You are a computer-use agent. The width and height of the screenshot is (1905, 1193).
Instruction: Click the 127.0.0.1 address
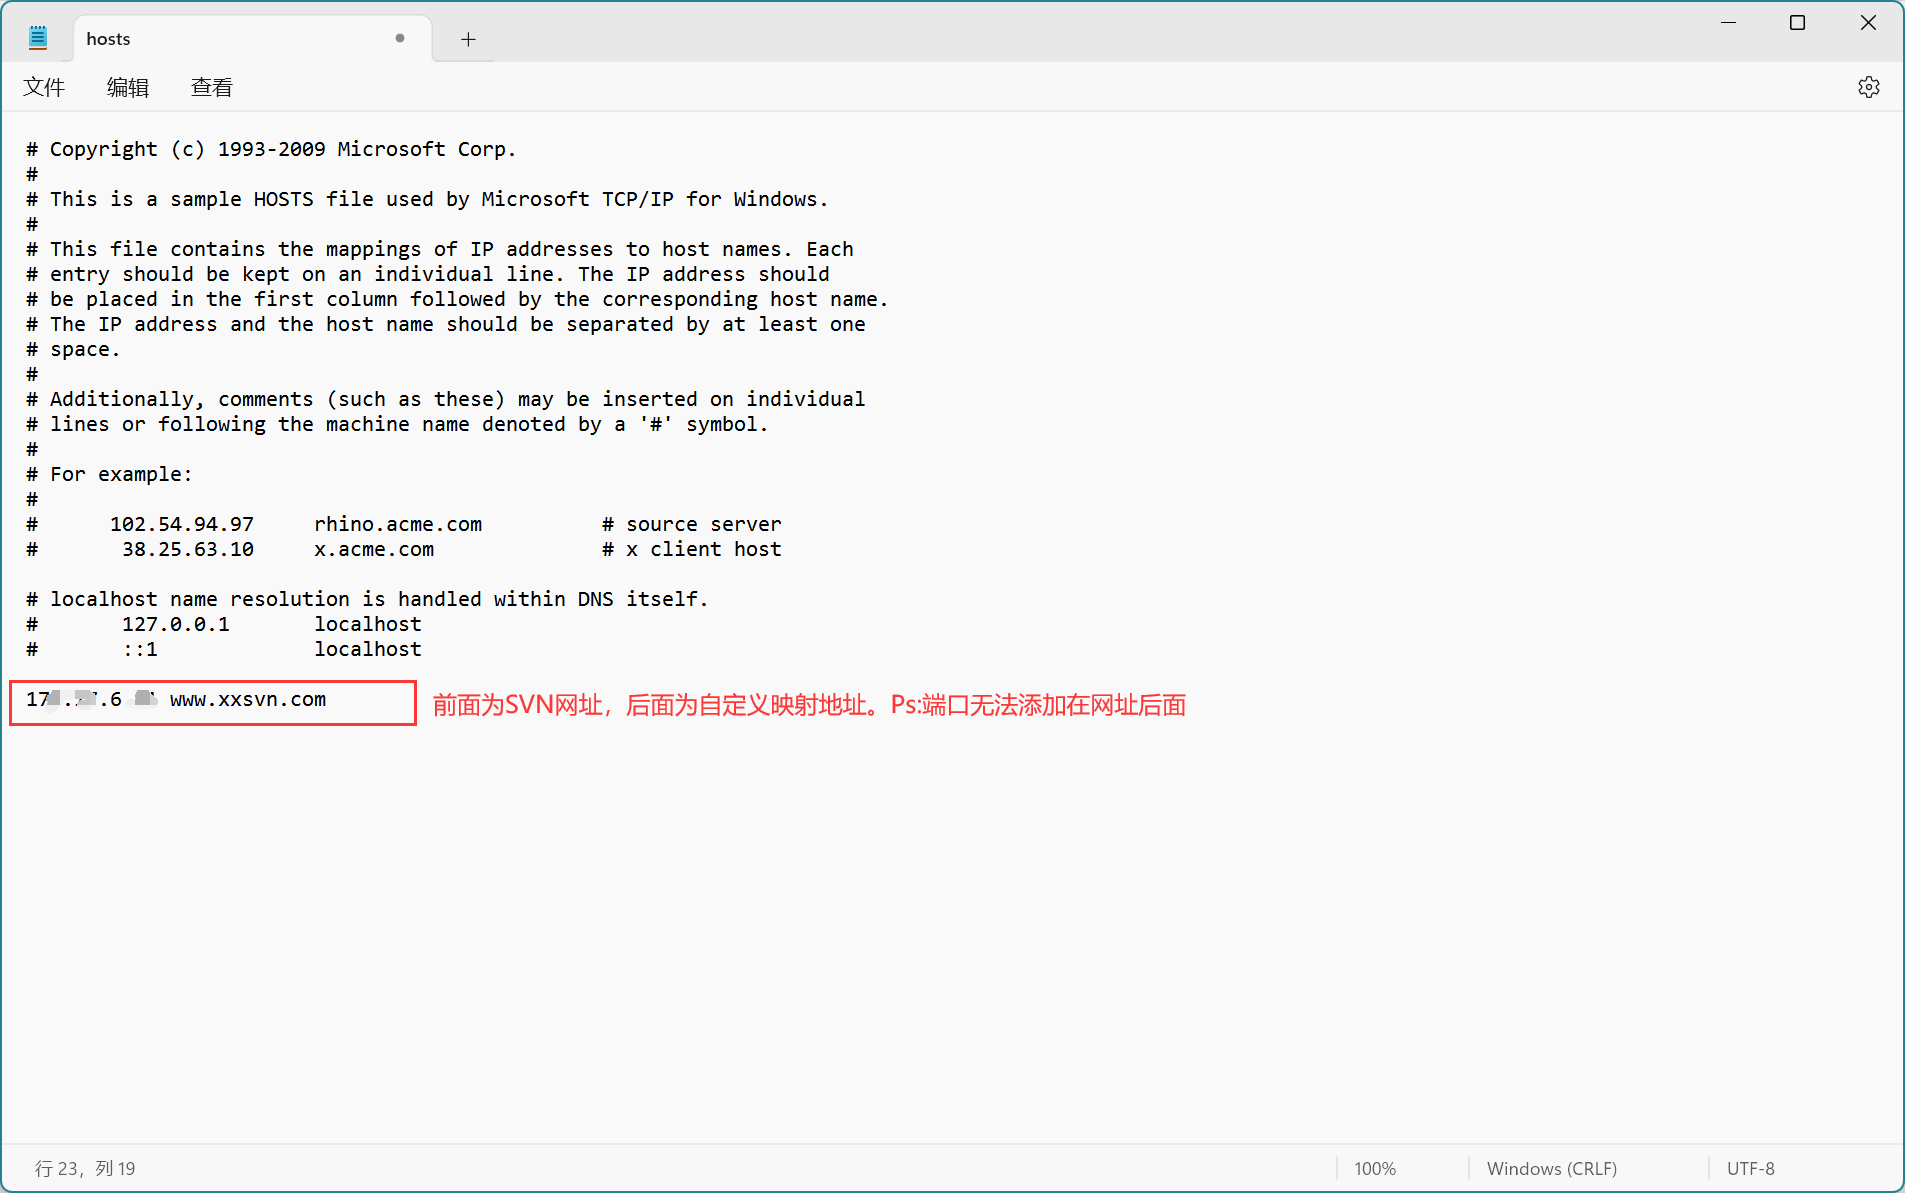[x=176, y=624]
